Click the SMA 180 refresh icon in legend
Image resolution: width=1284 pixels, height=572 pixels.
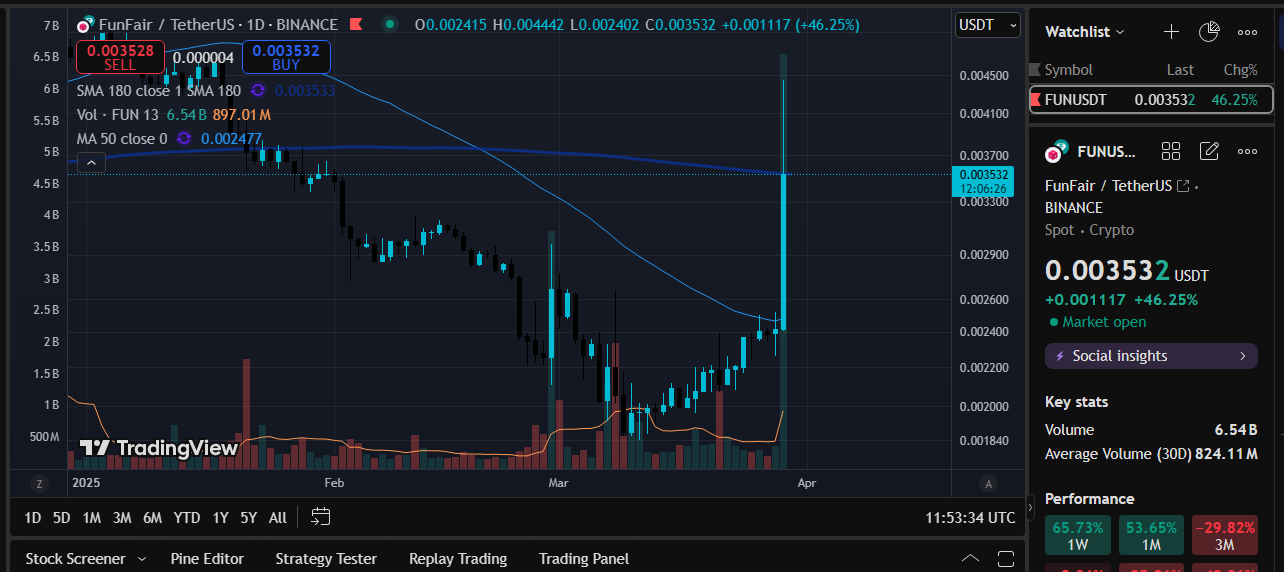(x=257, y=90)
